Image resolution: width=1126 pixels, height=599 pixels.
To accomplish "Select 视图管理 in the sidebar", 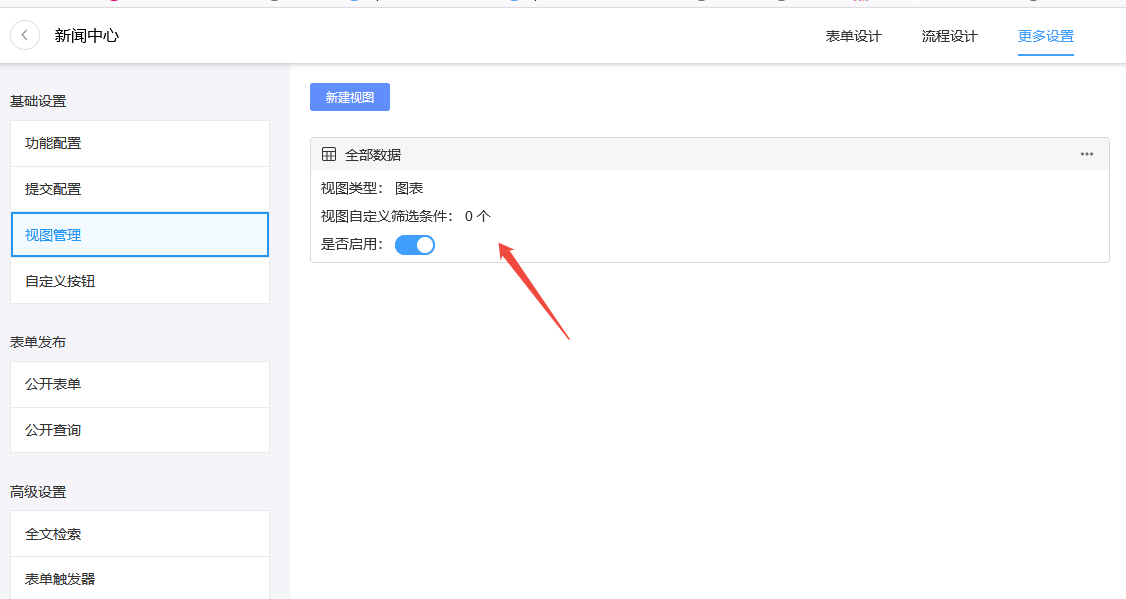I will (x=140, y=235).
